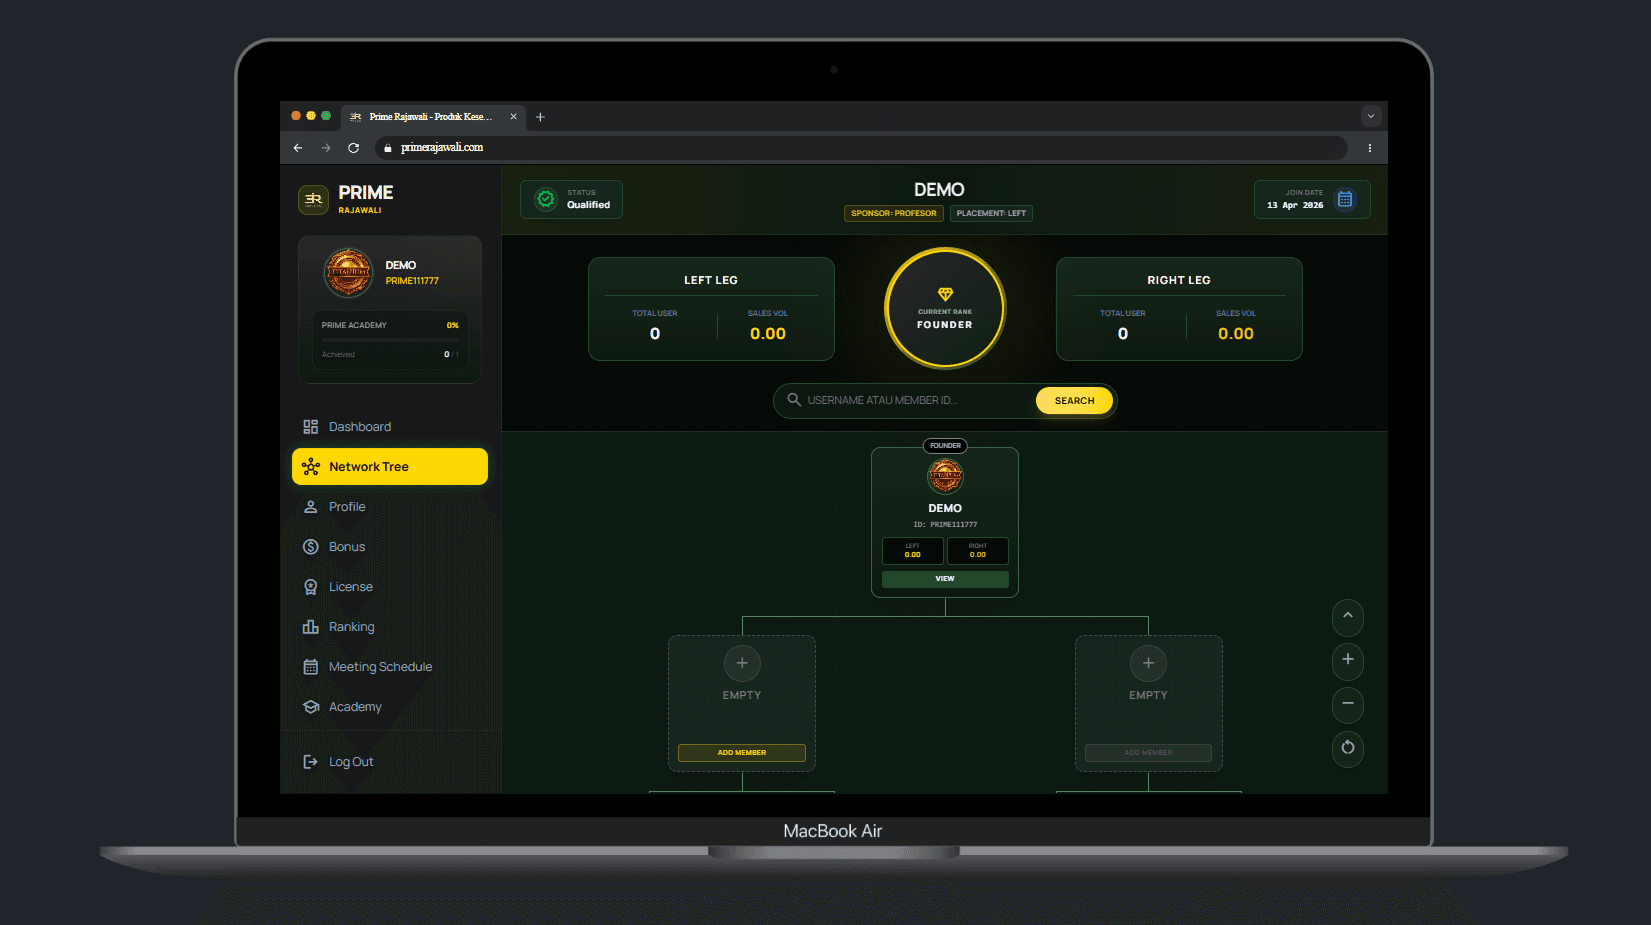Click the plus icon on right EMPTY slot
This screenshot has width=1651, height=925.
coord(1148,663)
